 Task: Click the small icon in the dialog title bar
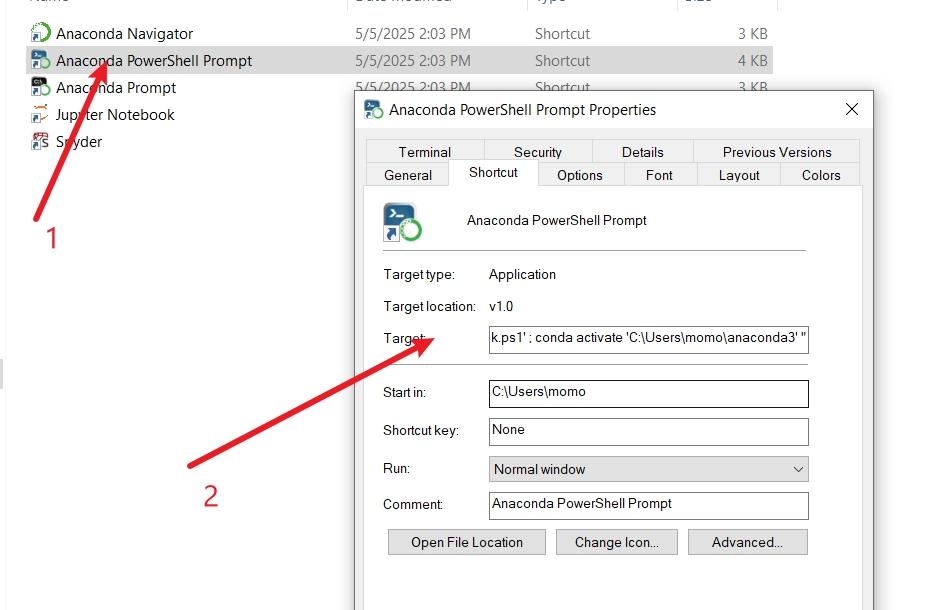click(x=374, y=109)
